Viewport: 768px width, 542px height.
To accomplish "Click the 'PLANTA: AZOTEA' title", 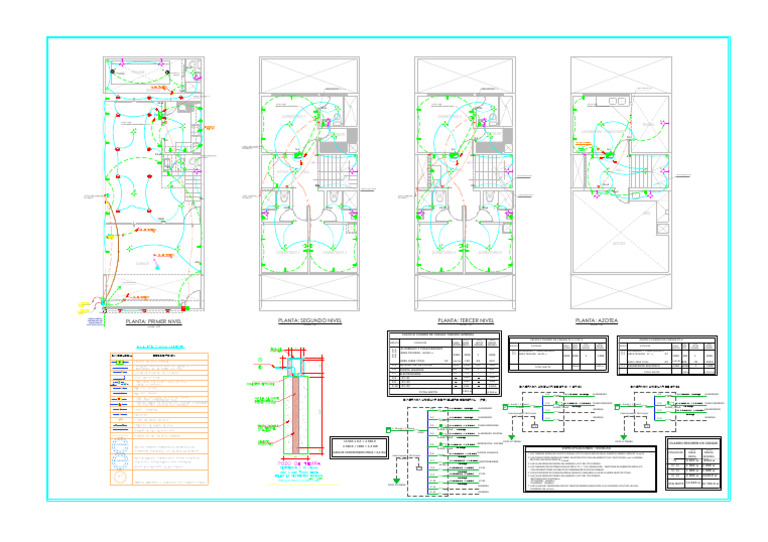I will tap(596, 321).
